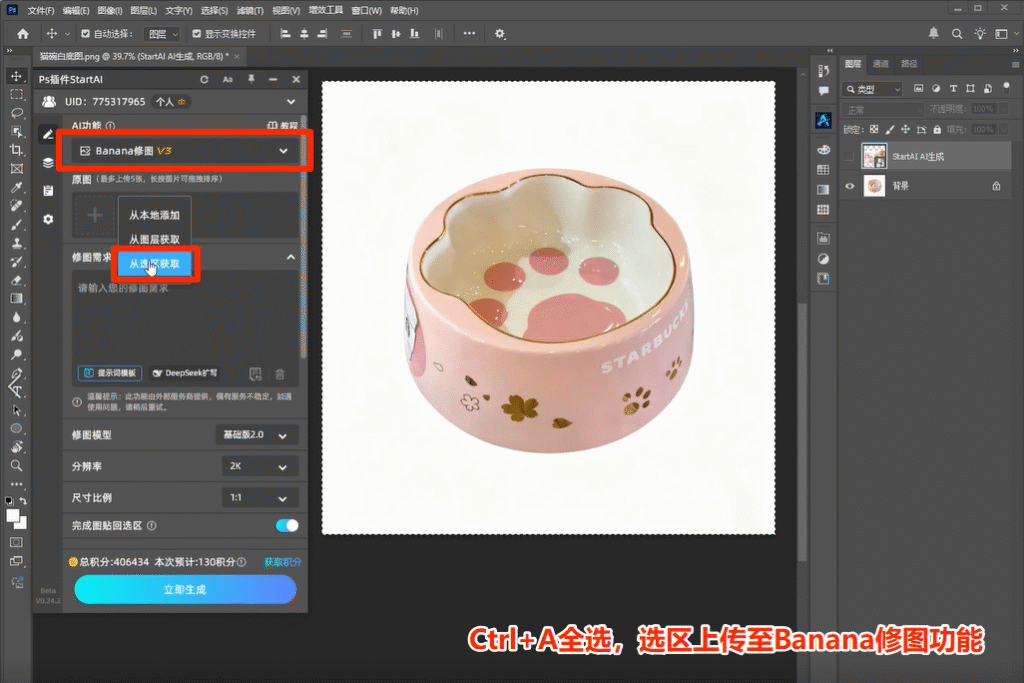Click the three-dots more align options
1024x683 pixels.
click(x=469, y=33)
